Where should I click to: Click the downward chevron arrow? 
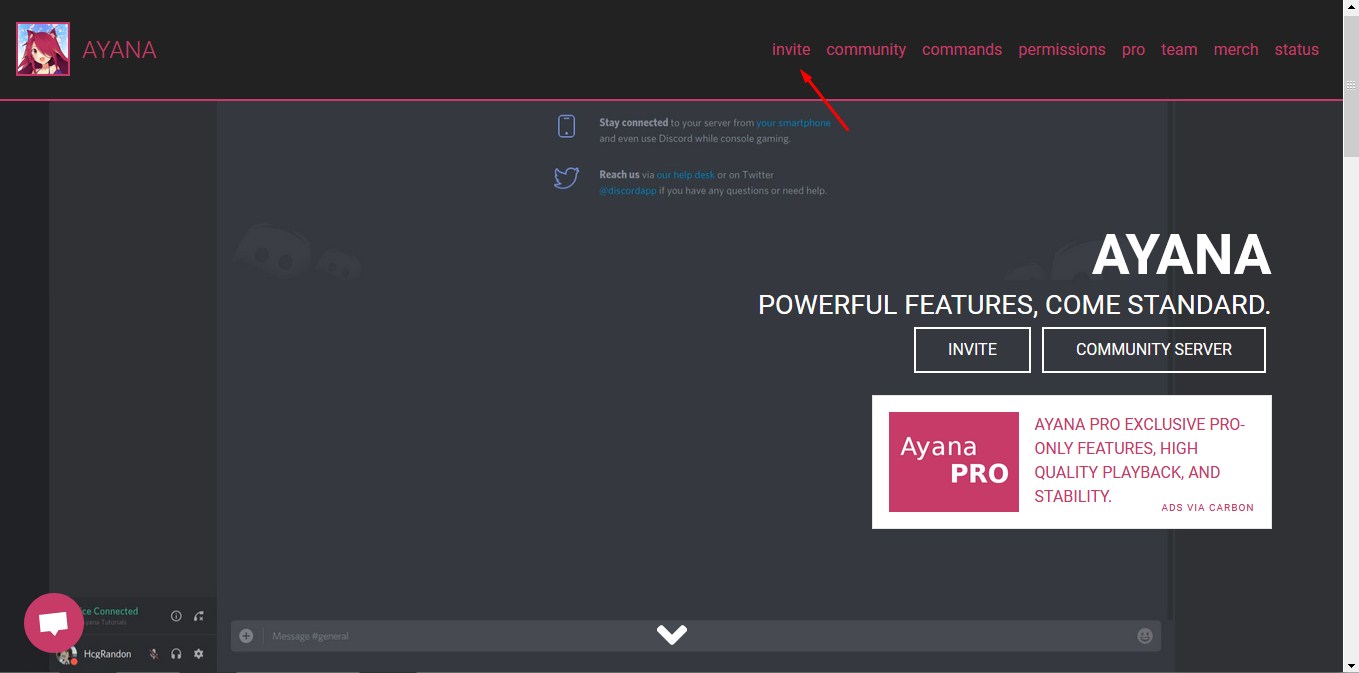pos(672,634)
